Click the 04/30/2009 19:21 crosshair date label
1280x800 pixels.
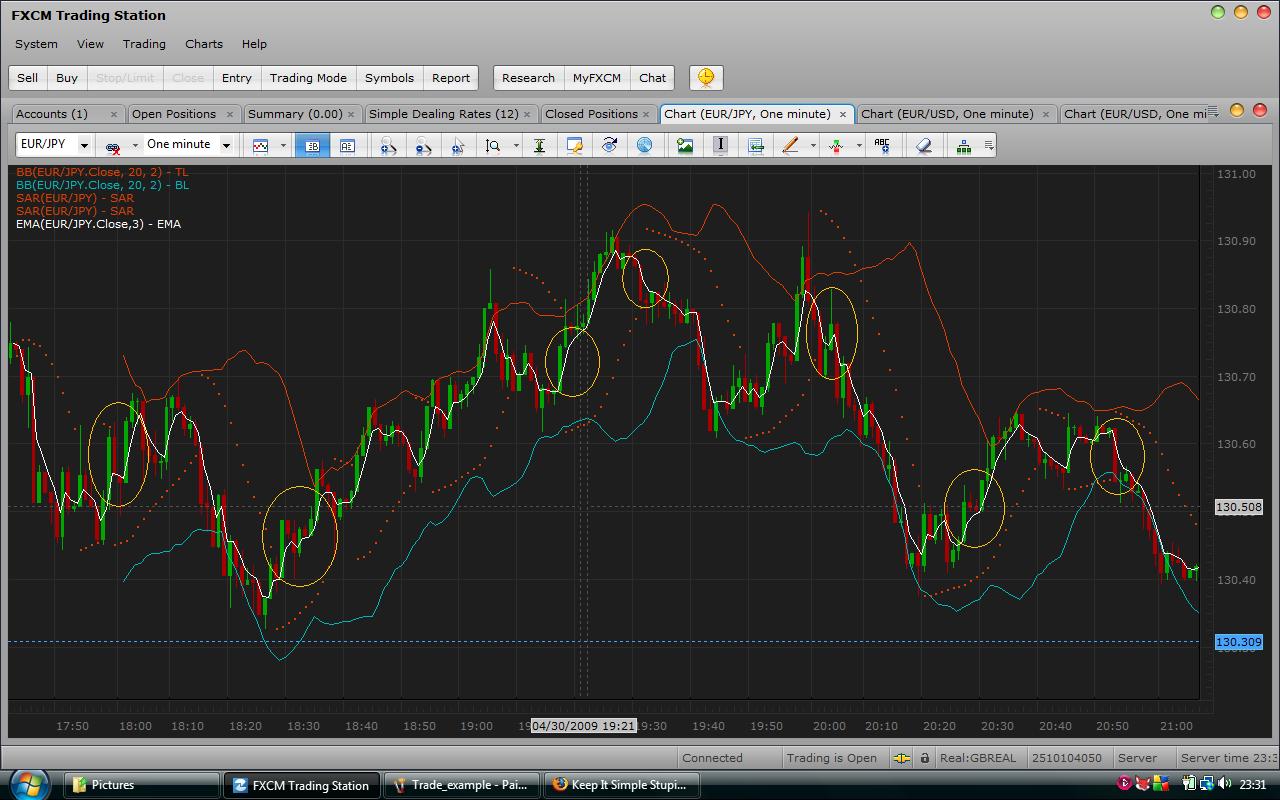[x=583, y=726]
